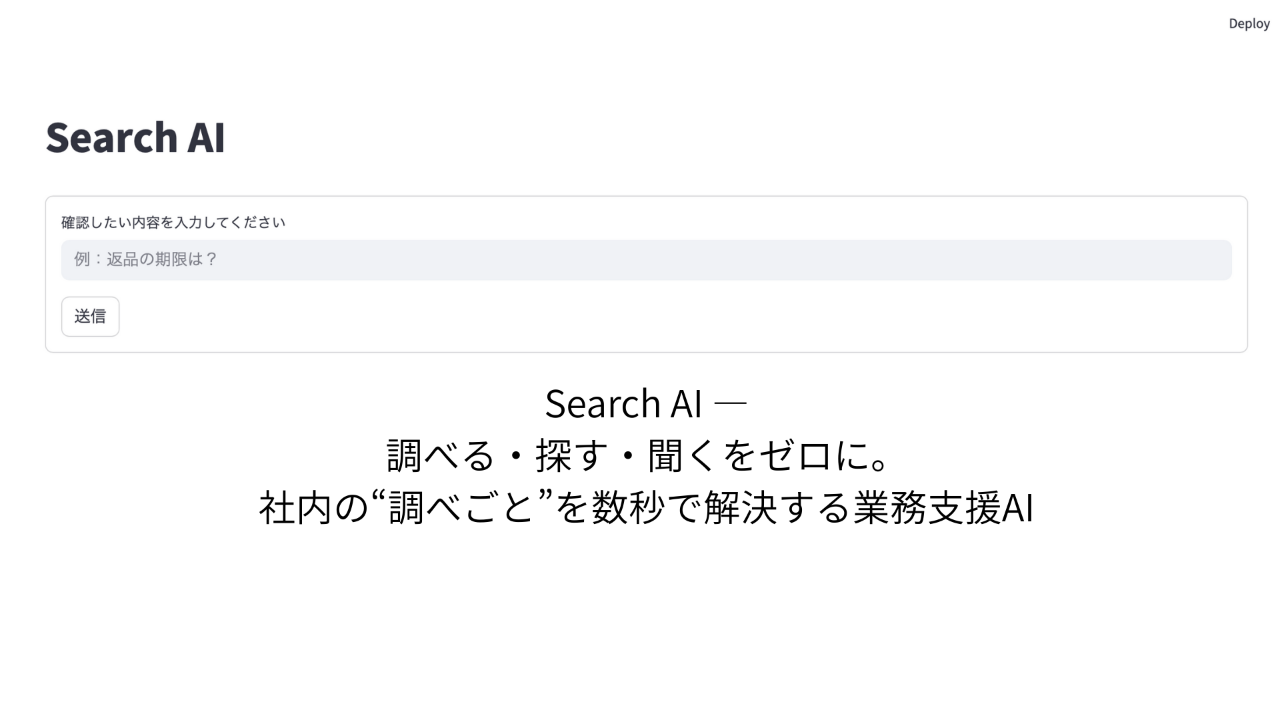This screenshot has width=1280, height=720.
Task: Click the 業務支援AI text
Action: tap(944, 508)
